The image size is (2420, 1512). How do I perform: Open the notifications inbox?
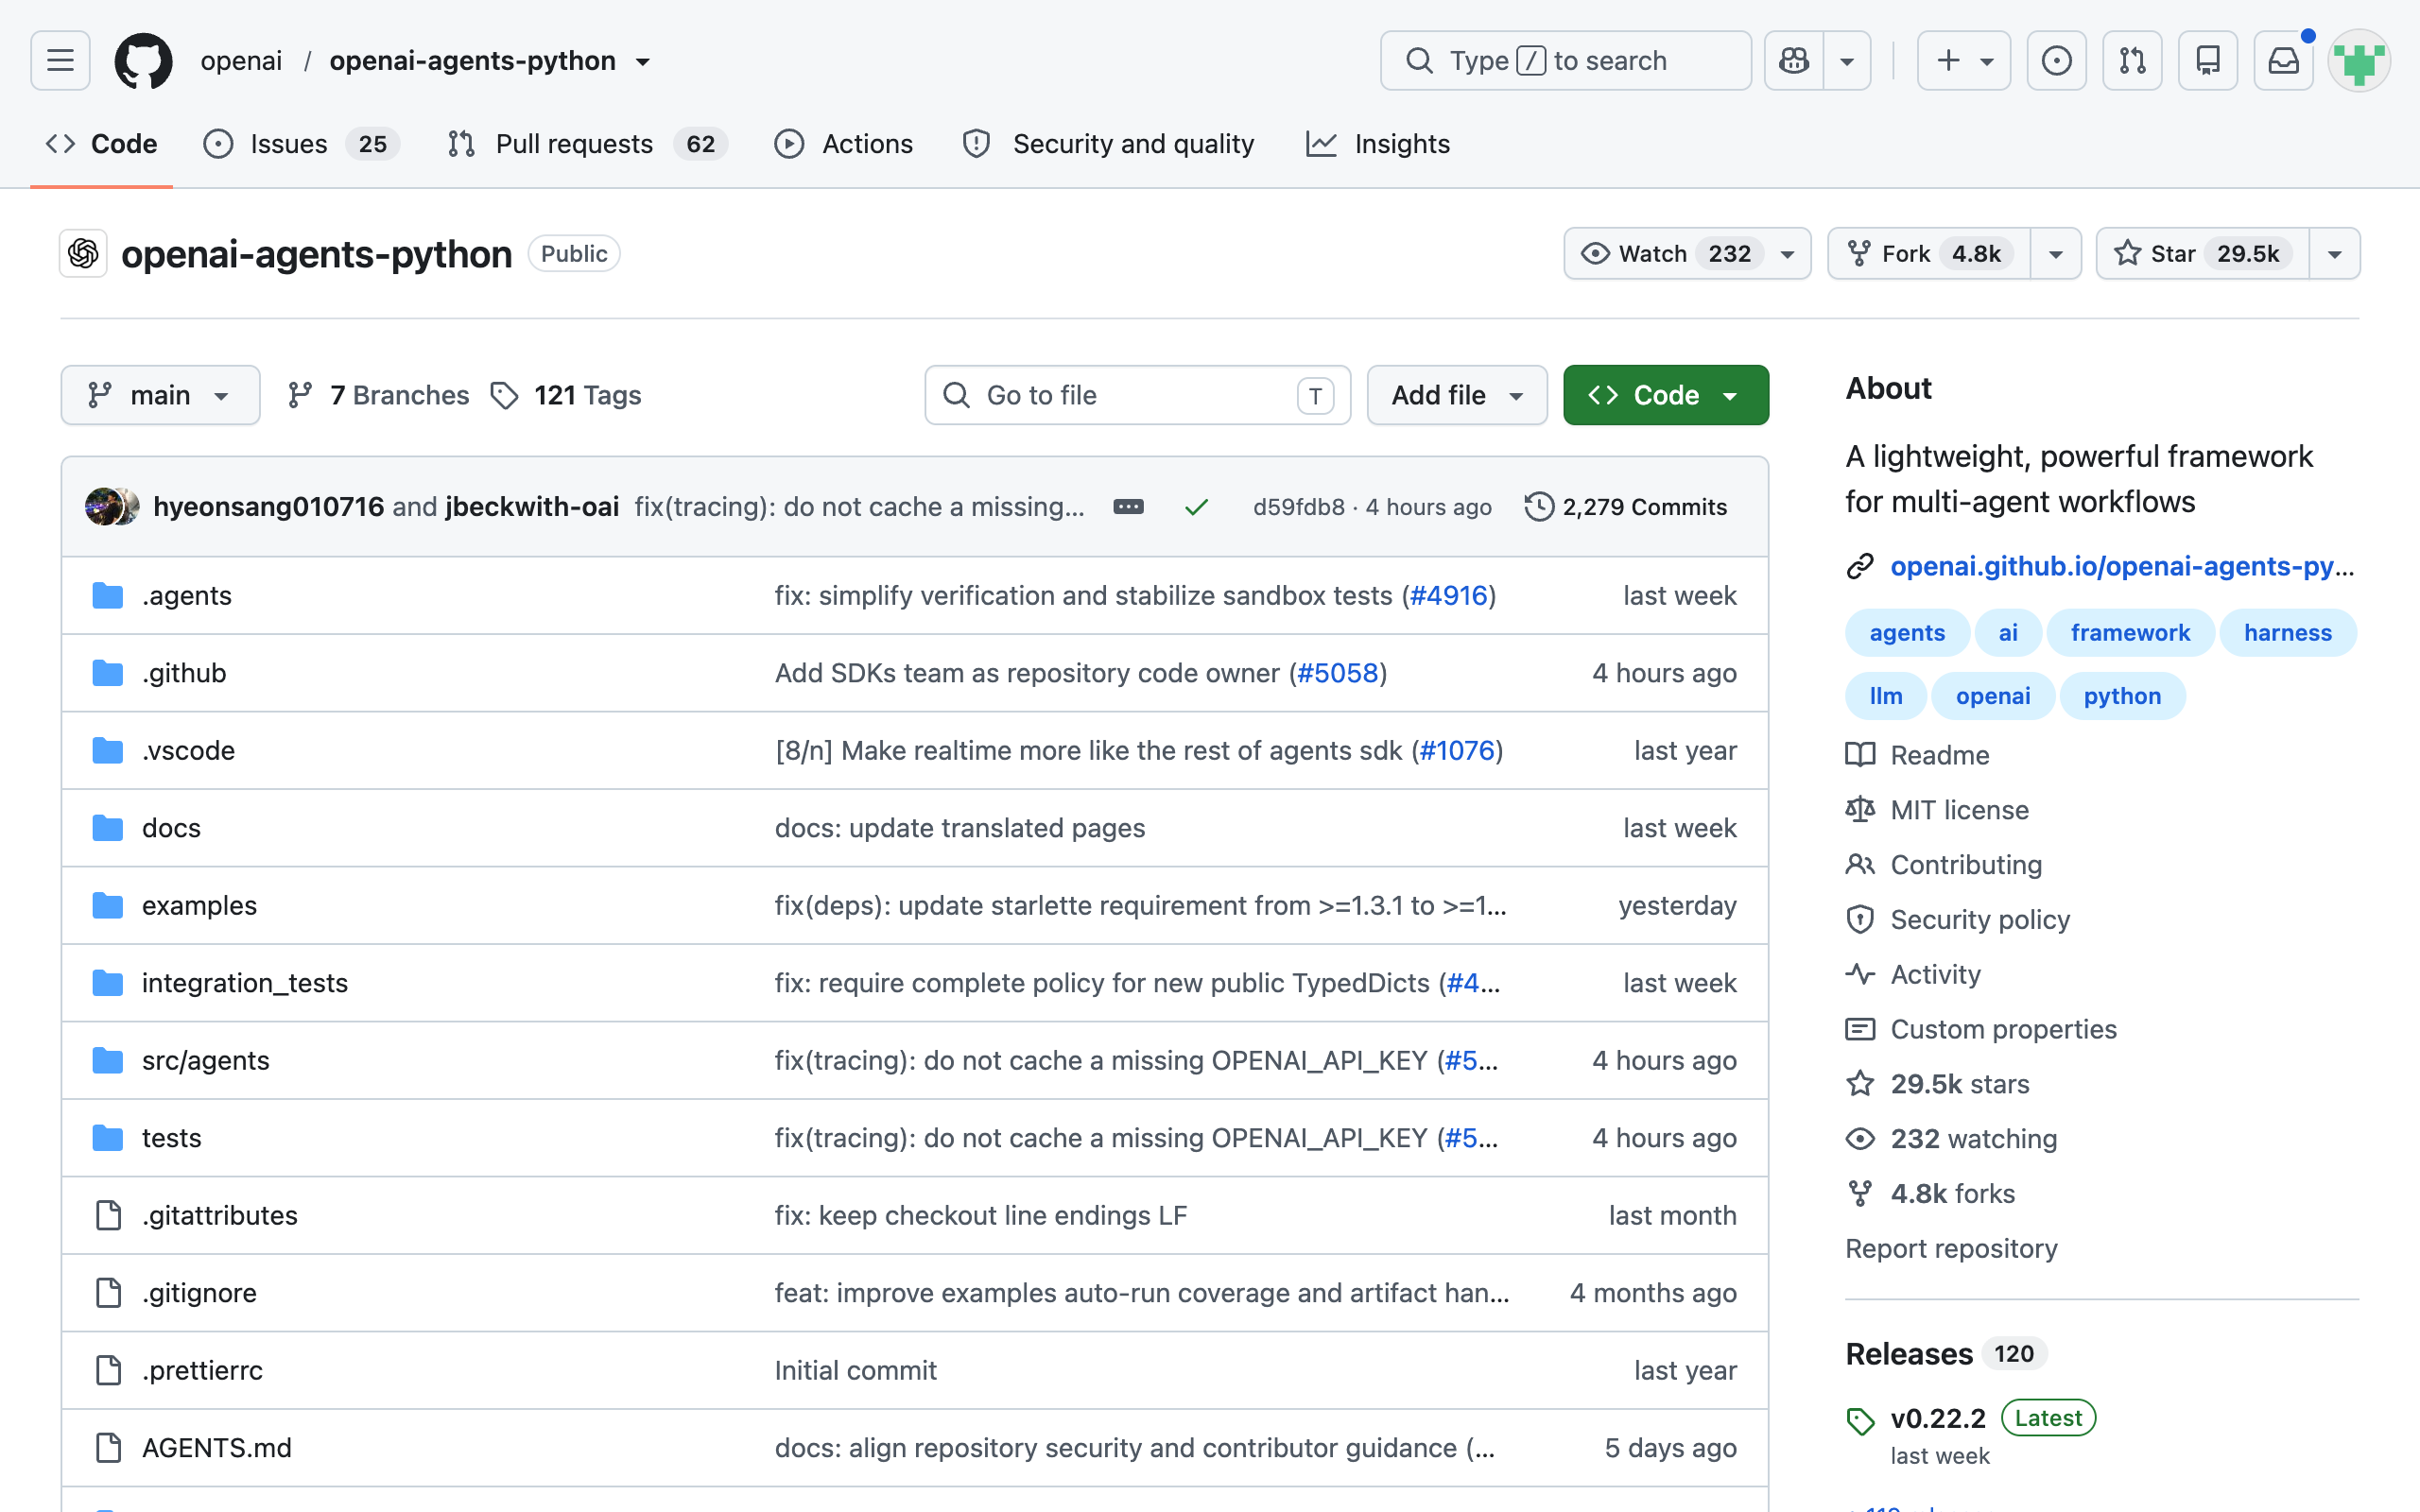pyautogui.click(x=2284, y=61)
